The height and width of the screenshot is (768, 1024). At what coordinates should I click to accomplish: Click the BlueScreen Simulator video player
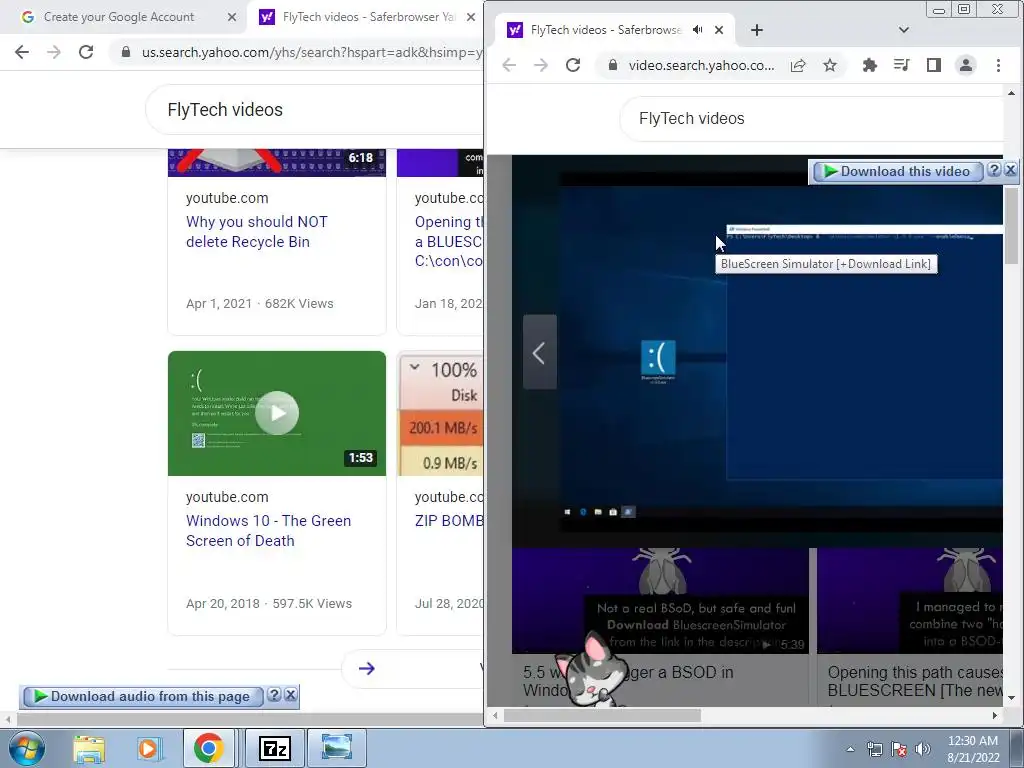(x=758, y=351)
